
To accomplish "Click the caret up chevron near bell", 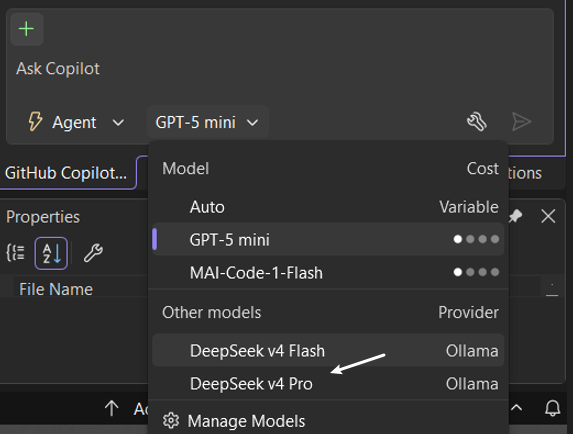I will click(516, 408).
